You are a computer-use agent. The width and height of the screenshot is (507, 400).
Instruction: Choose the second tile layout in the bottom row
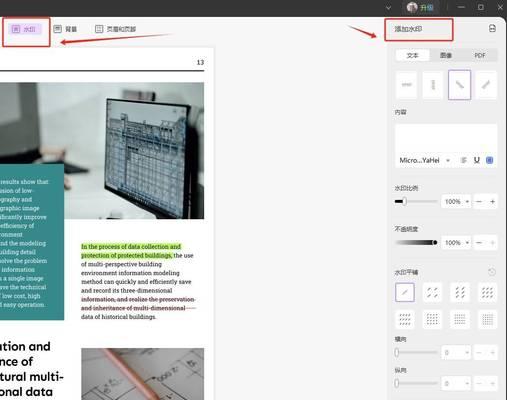(432, 319)
